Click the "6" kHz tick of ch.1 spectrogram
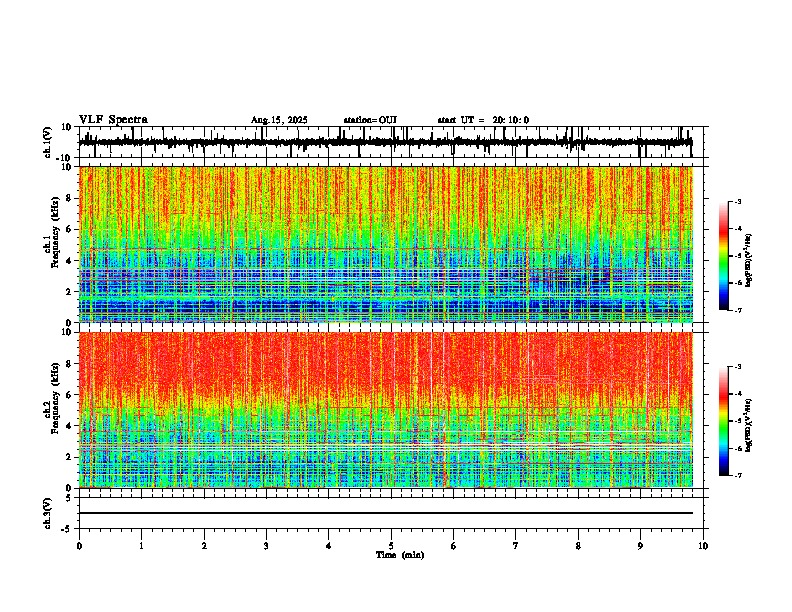This screenshot has height=612, width=792. pyautogui.click(x=70, y=230)
